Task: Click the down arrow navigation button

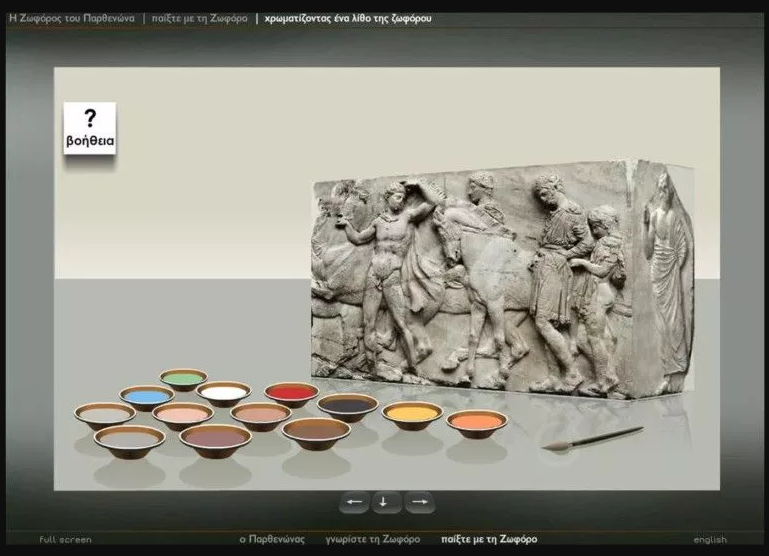Action: (386, 502)
